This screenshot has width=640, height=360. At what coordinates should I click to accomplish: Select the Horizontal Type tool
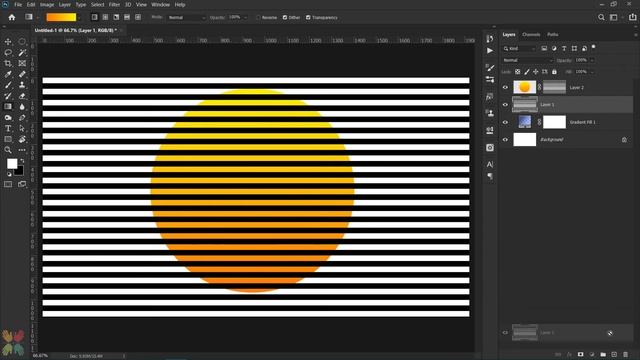coord(8,128)
